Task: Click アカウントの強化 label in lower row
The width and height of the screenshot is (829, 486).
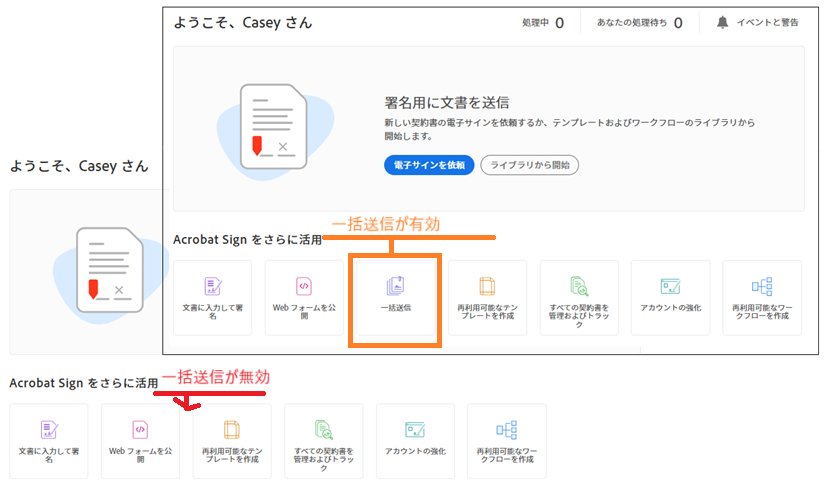Action: (x=415, y=451)
